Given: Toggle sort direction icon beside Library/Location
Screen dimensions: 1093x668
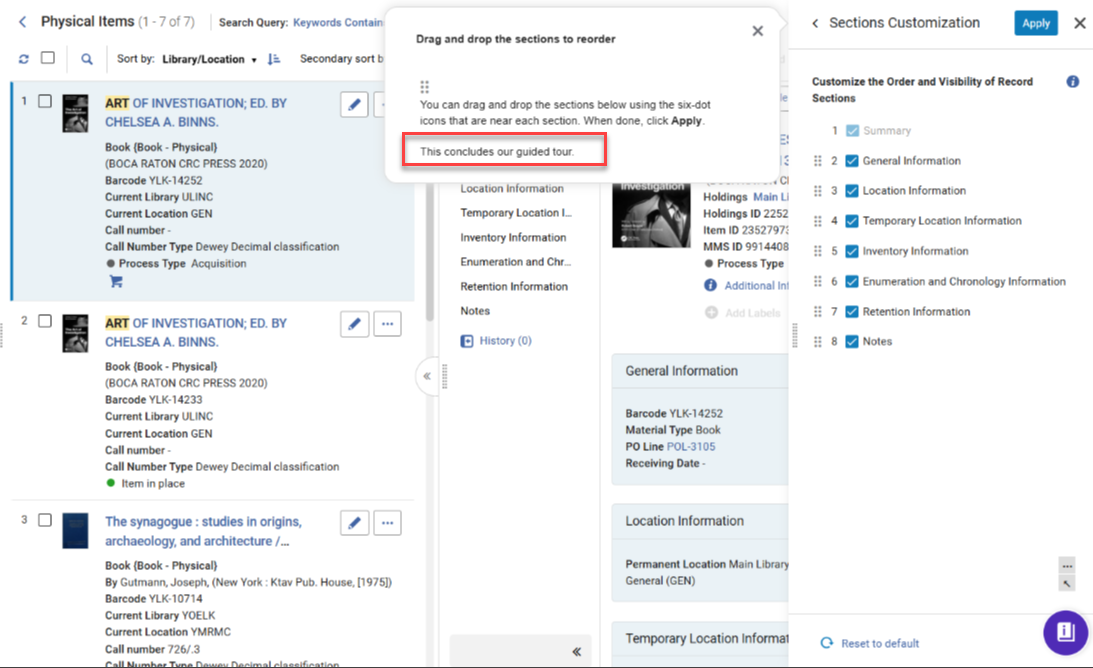Looking at the screenshot, I should pyautogui.click(x=274, y=59).
